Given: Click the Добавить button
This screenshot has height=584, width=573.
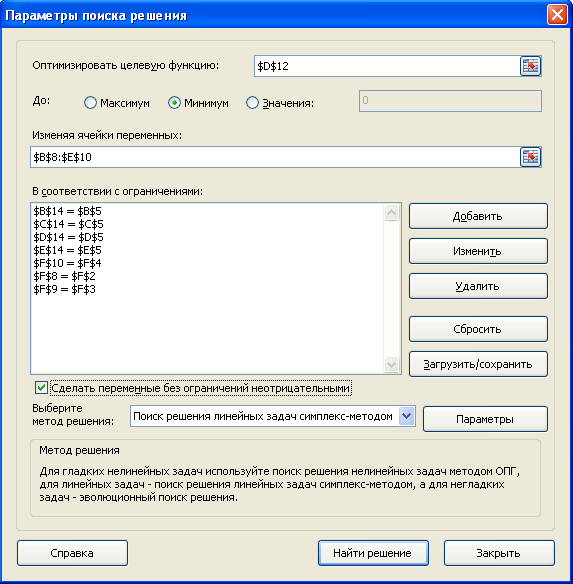Looking at the screenshot, I should pyautogui.click(x=478, y=216).
